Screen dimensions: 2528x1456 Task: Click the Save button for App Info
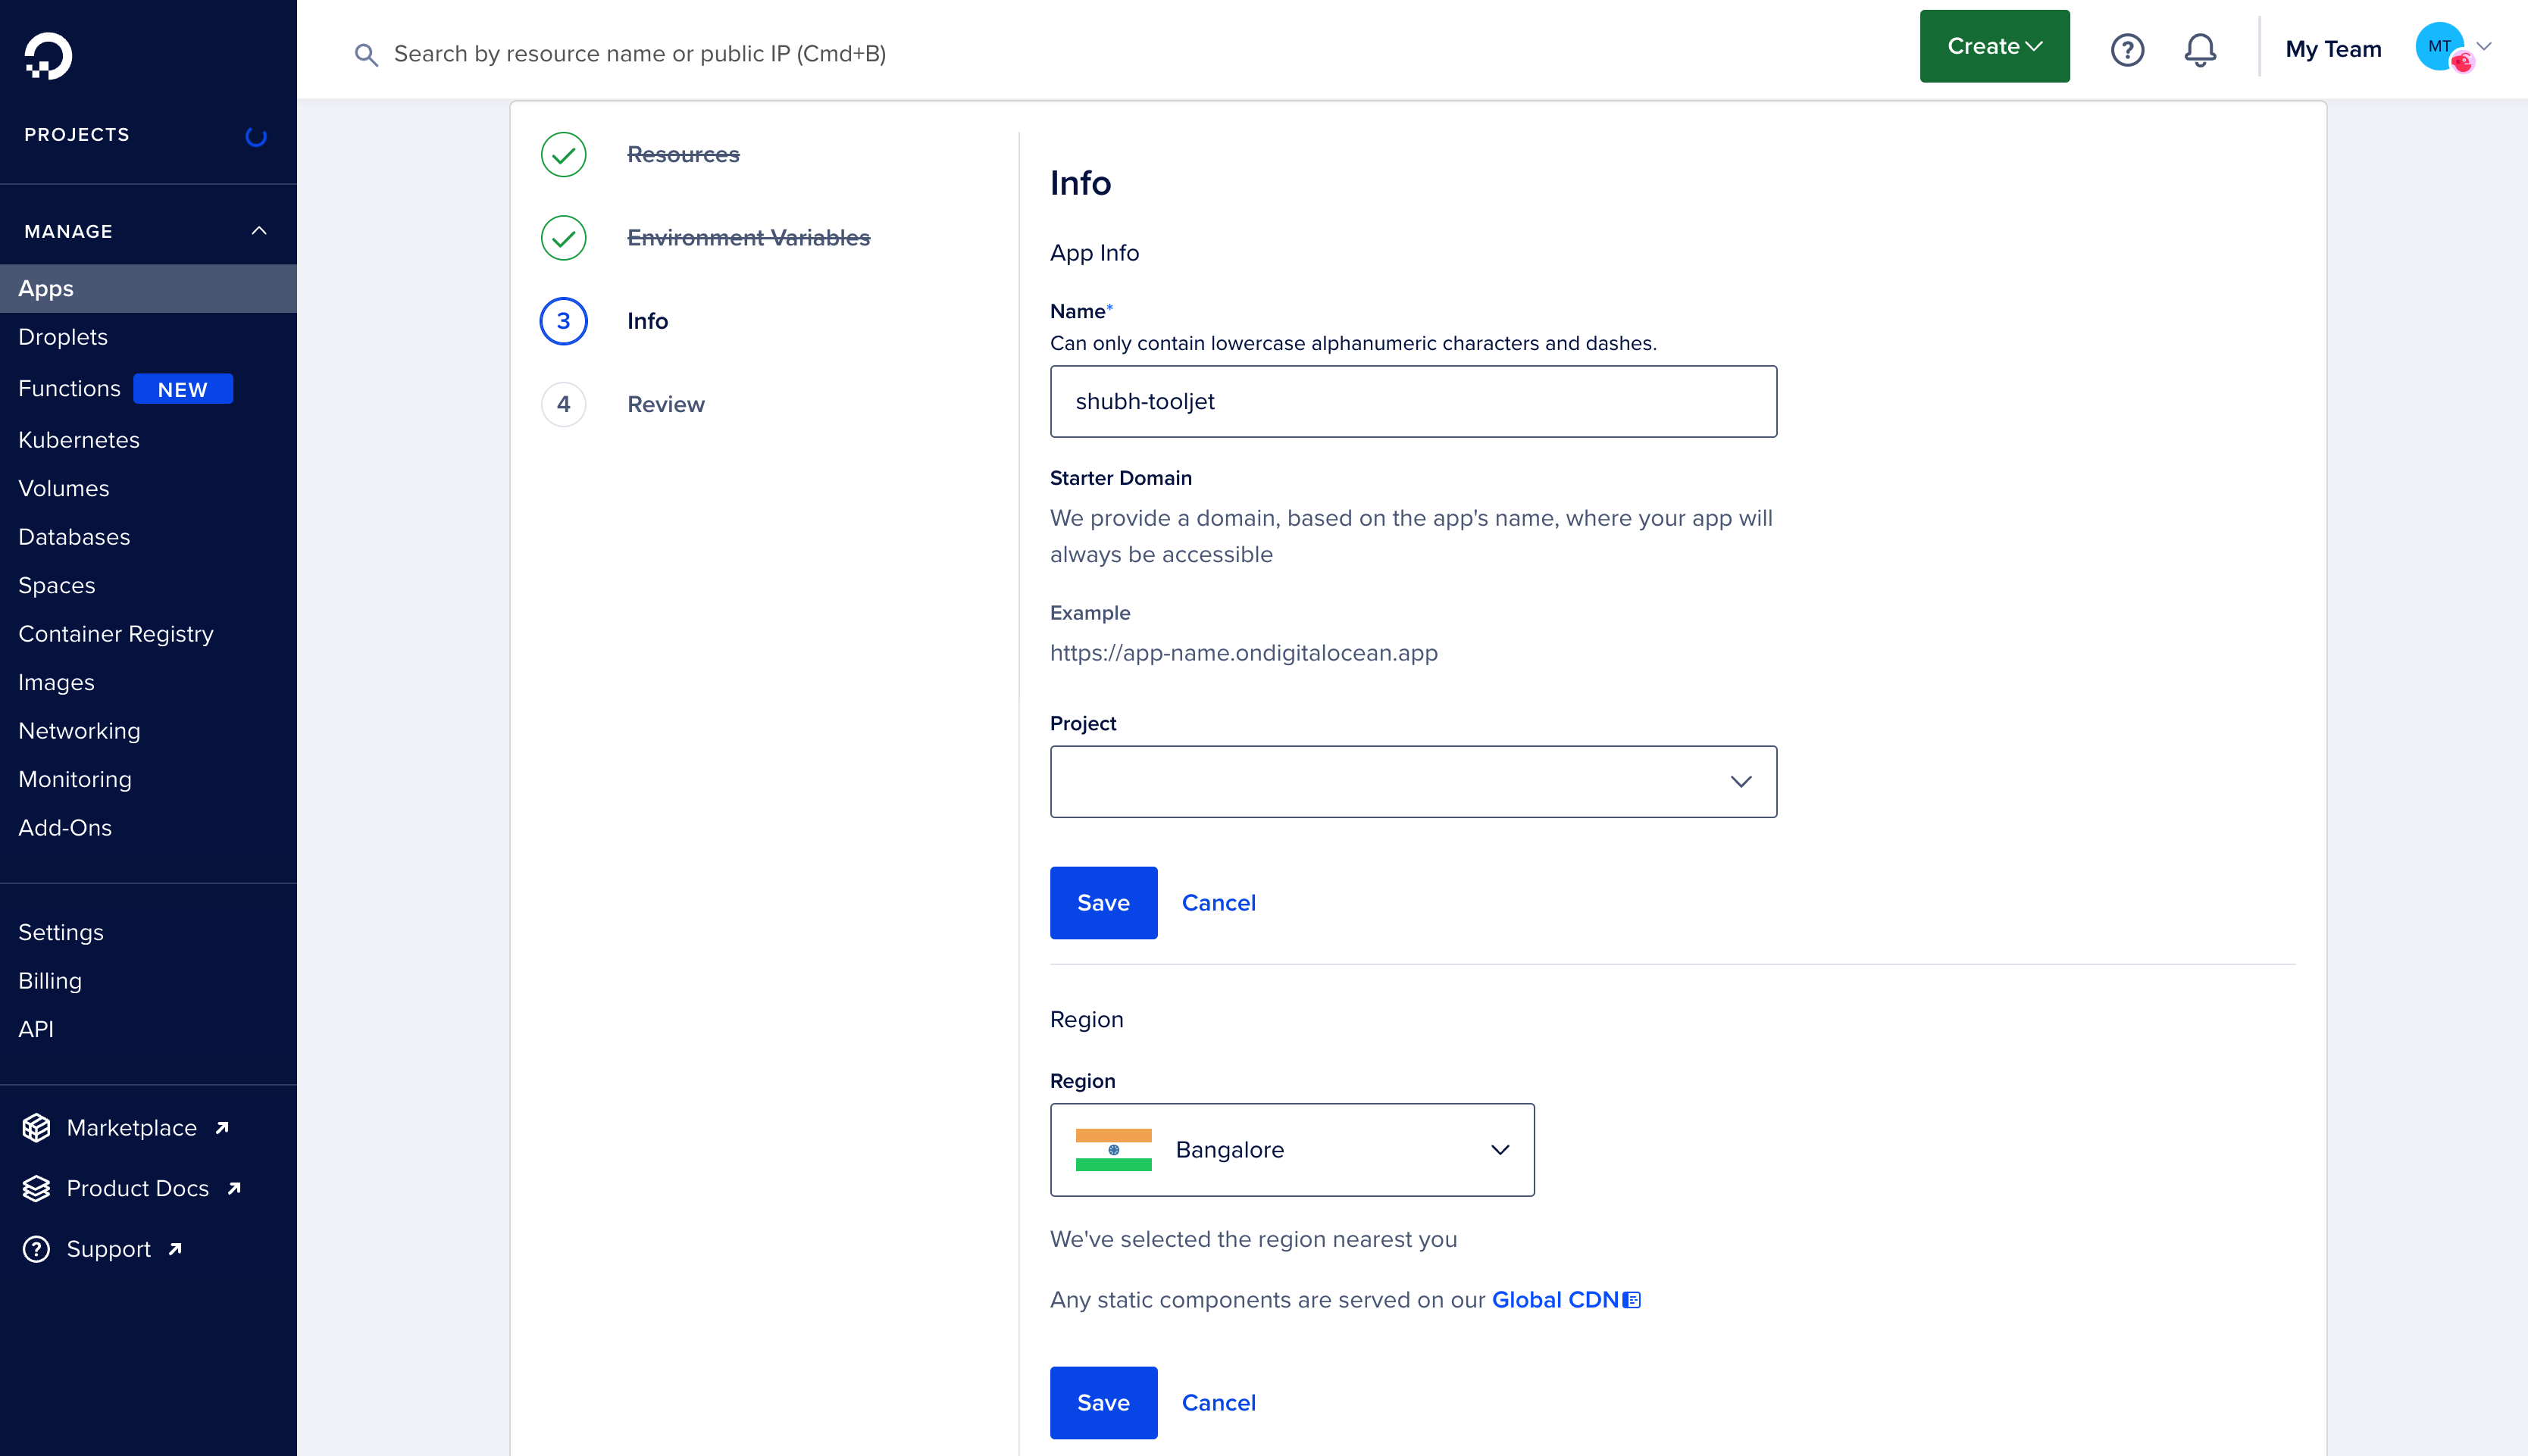(x=1103, y=902)
